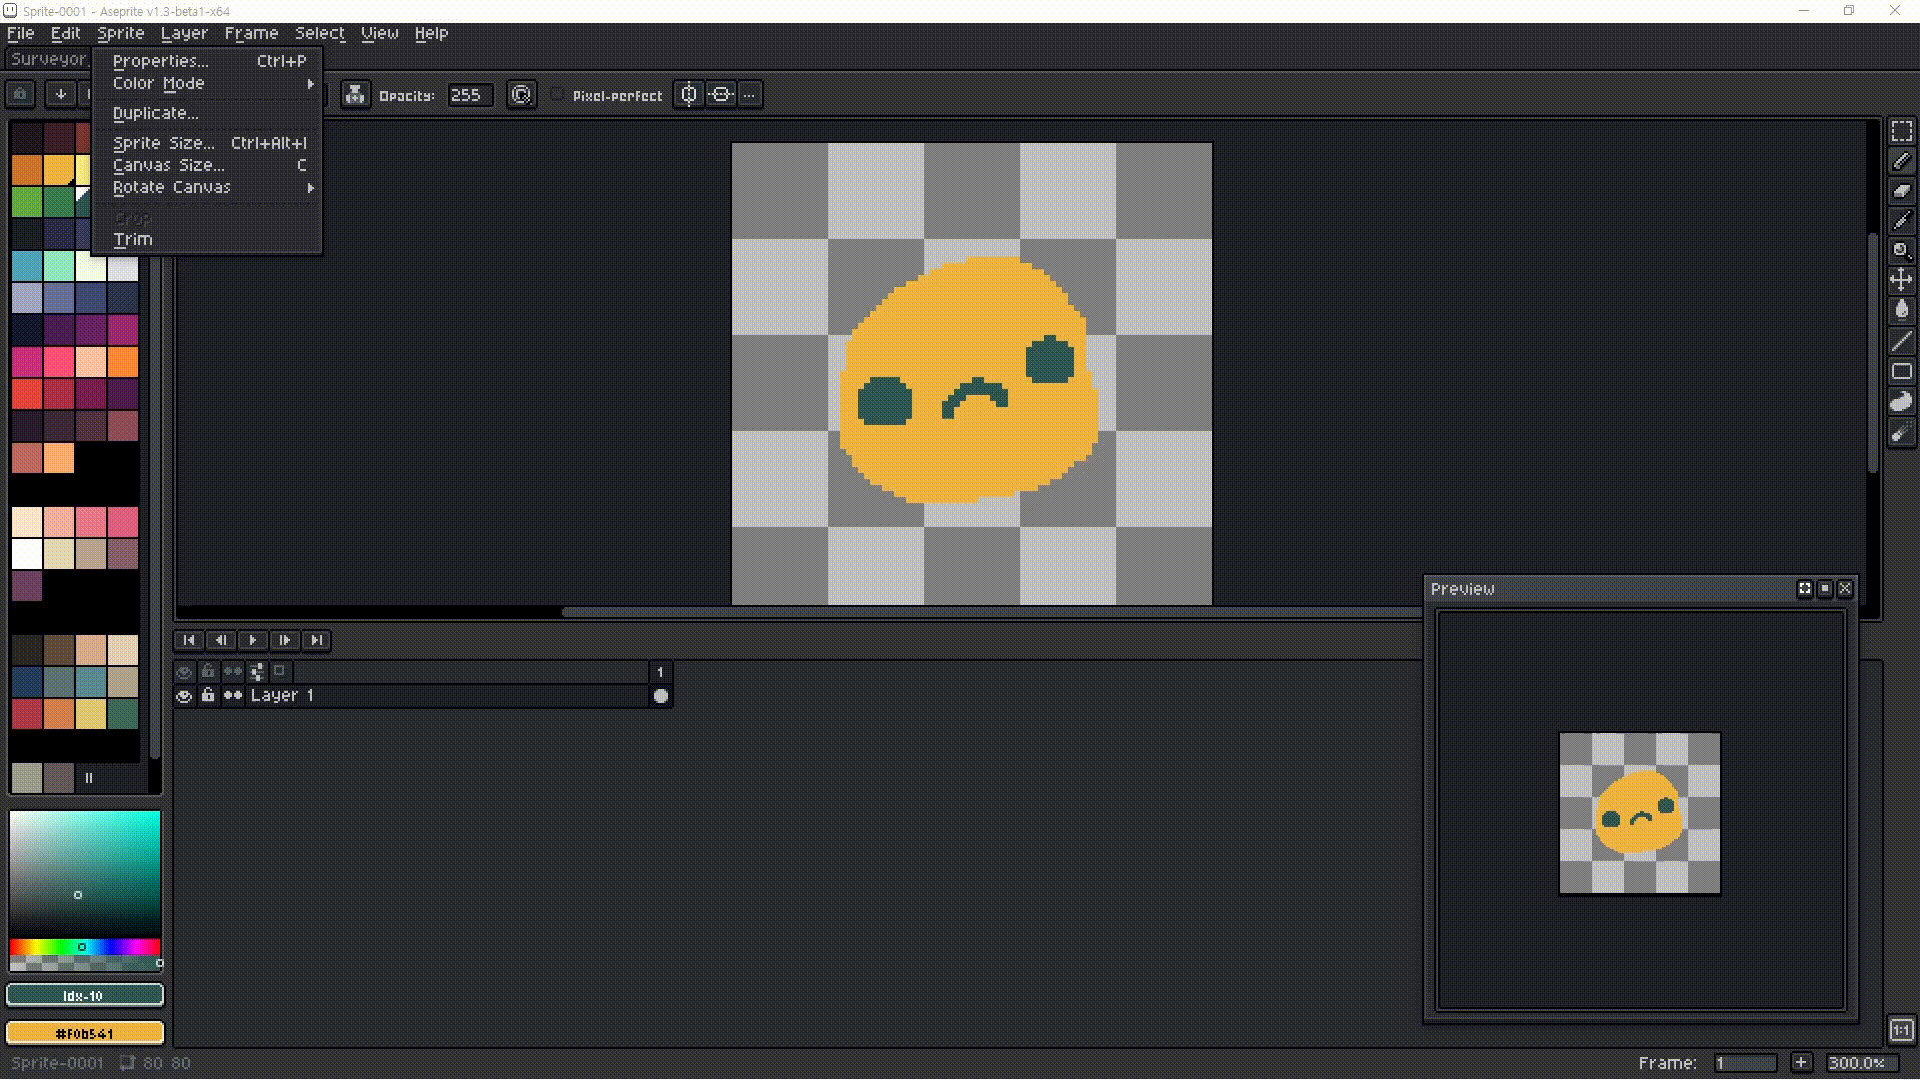Click the Opacity value field
This screenshot has height=1080, width=1920.
pos(469,95)
